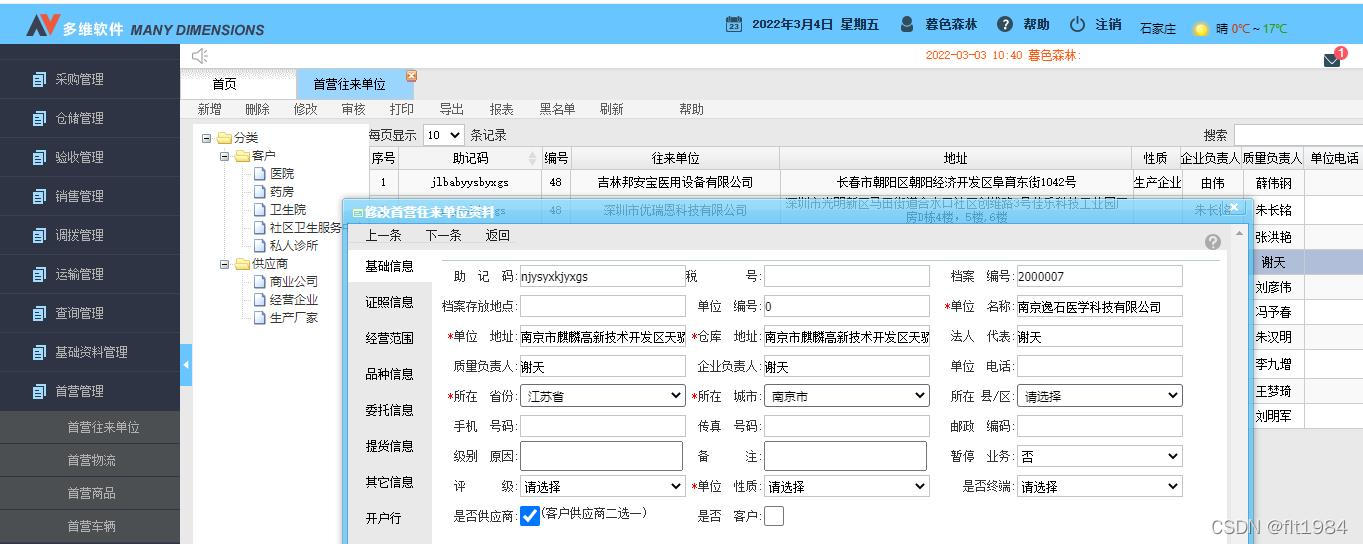Open 首营商品 in sidebar submenu
Screen dimensions: 1363x544
pyautogui.click(x=91, y=493)
